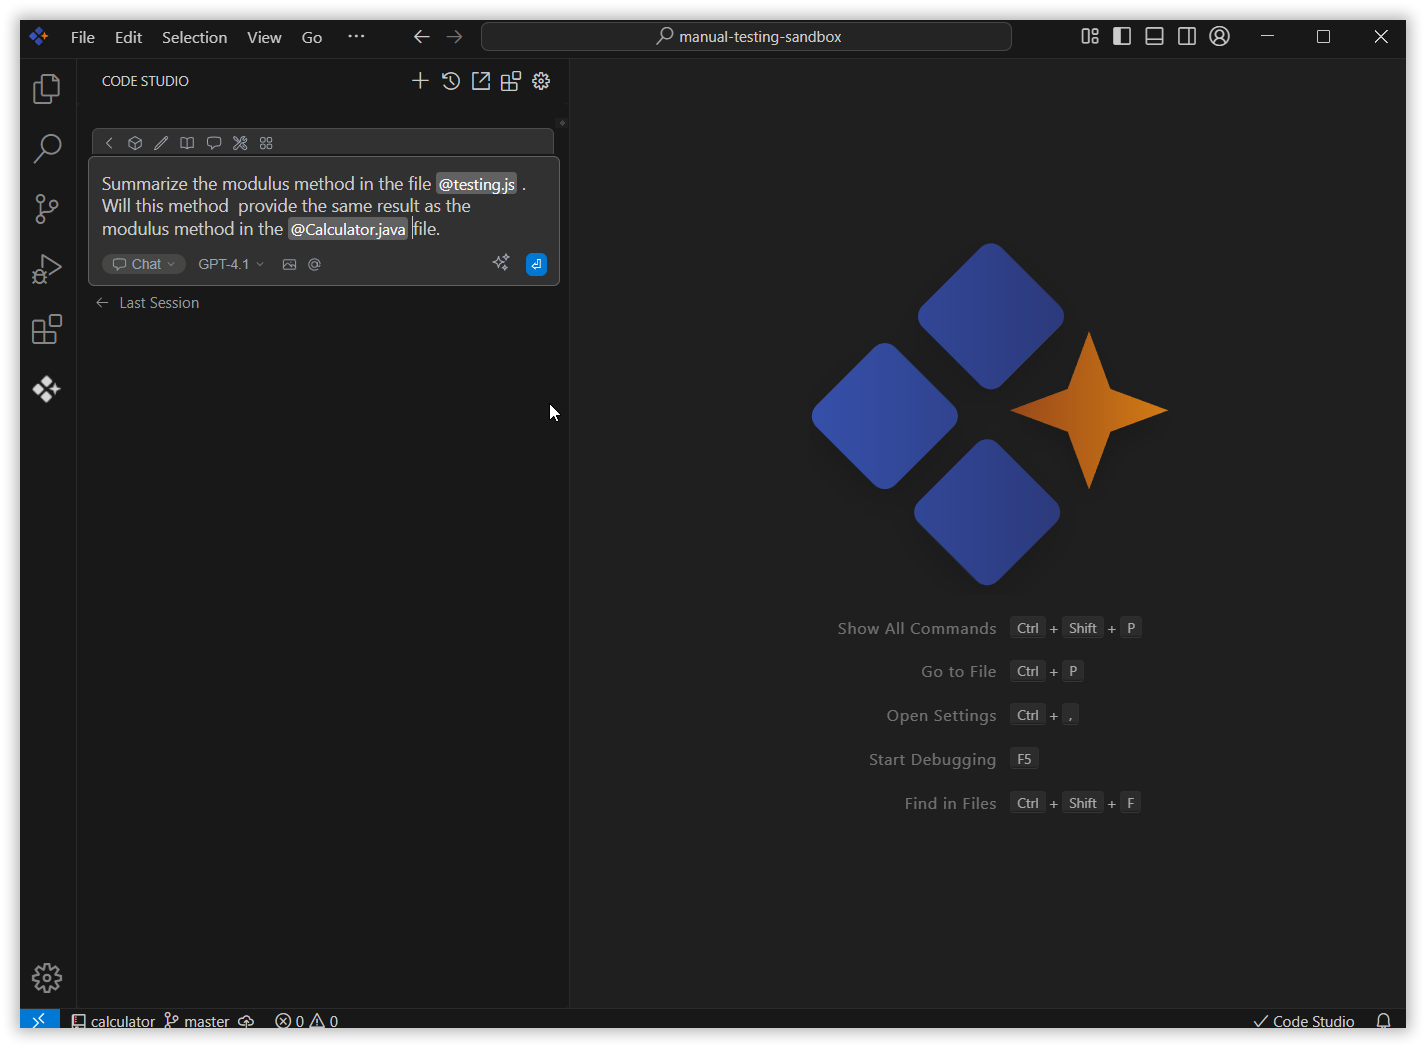Open the Go menu
Screen dimensions: 1426x1048
tap(312, 37)
